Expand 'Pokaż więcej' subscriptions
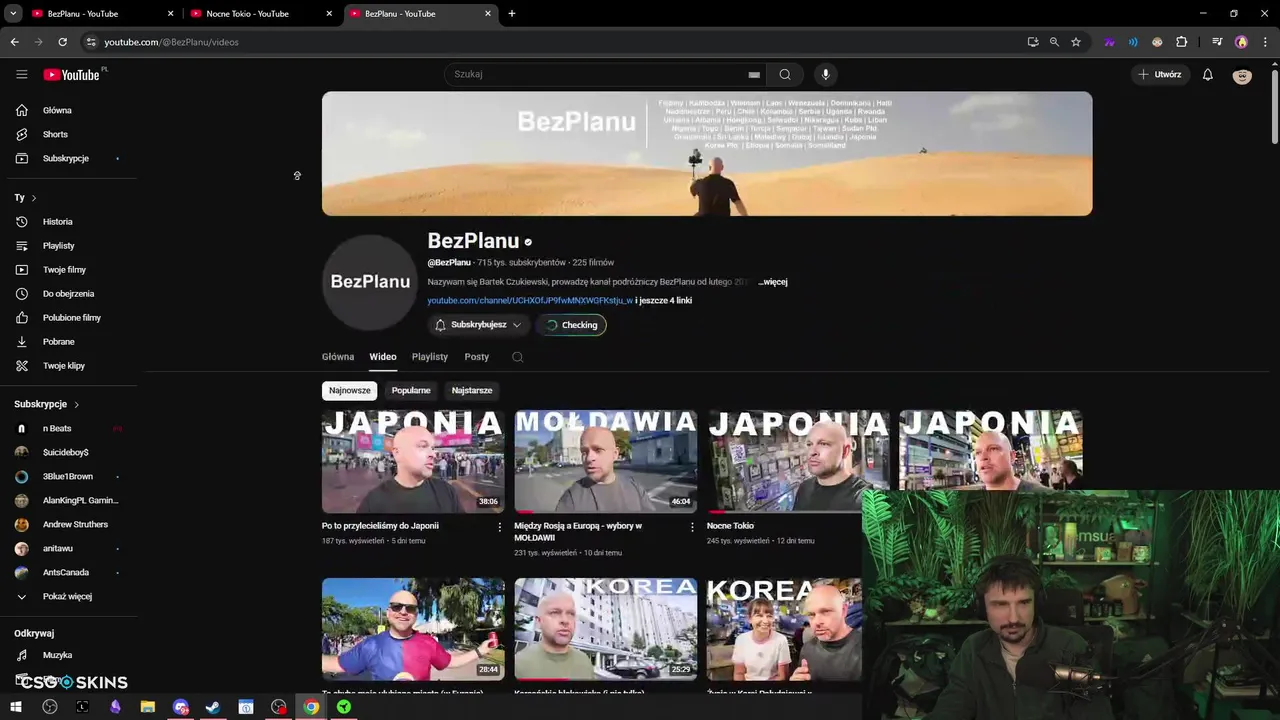The image size is (1280, 720). 67,596
